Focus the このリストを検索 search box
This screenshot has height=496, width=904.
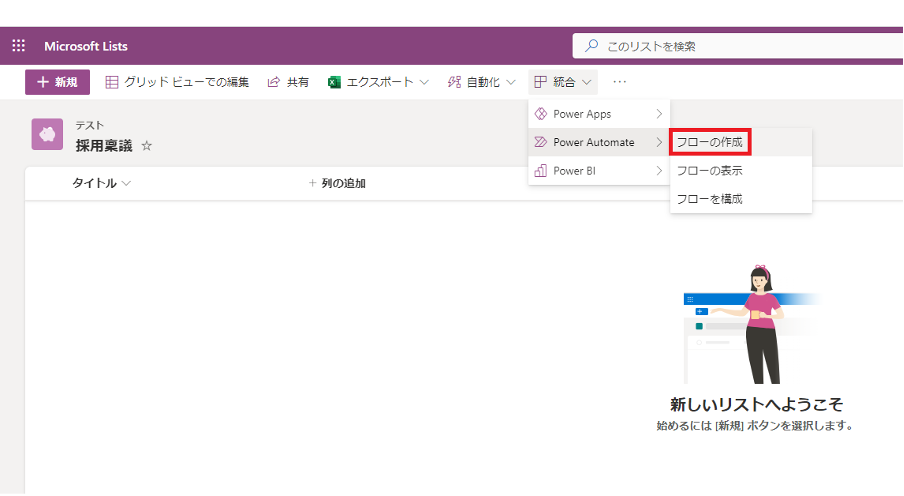[x=738, y=46]
